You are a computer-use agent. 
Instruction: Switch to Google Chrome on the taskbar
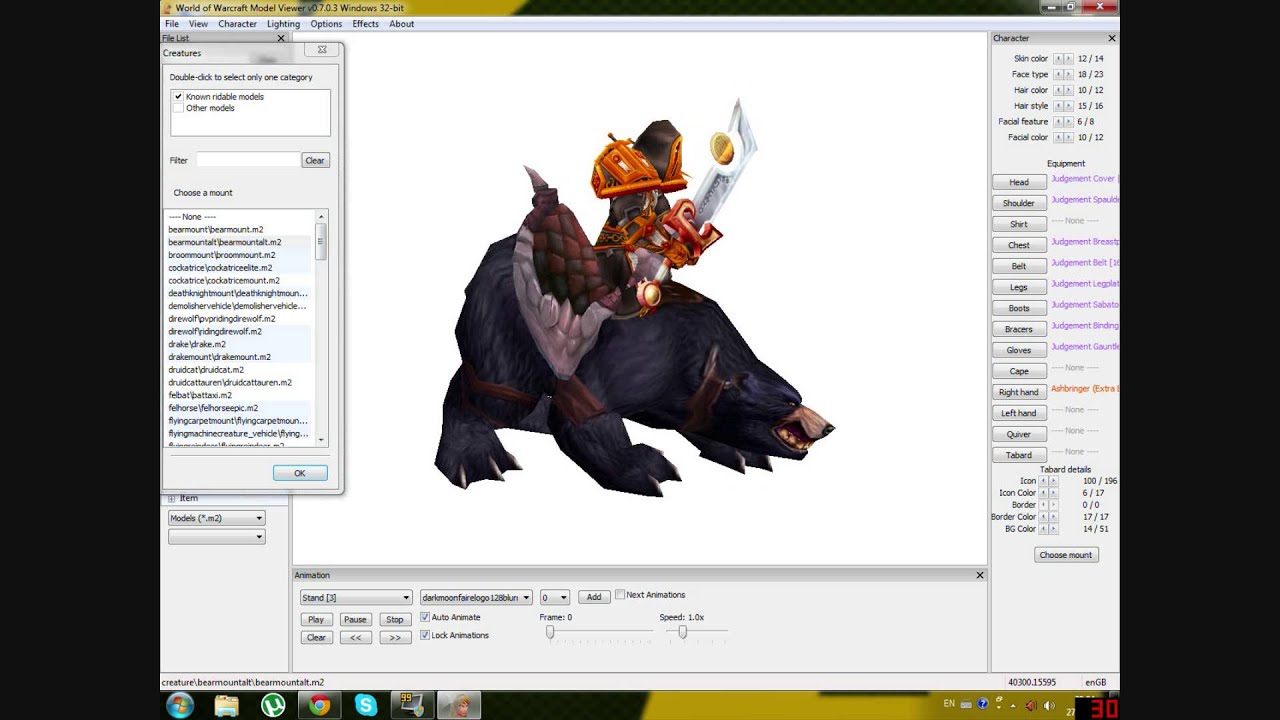click(319, 705)
